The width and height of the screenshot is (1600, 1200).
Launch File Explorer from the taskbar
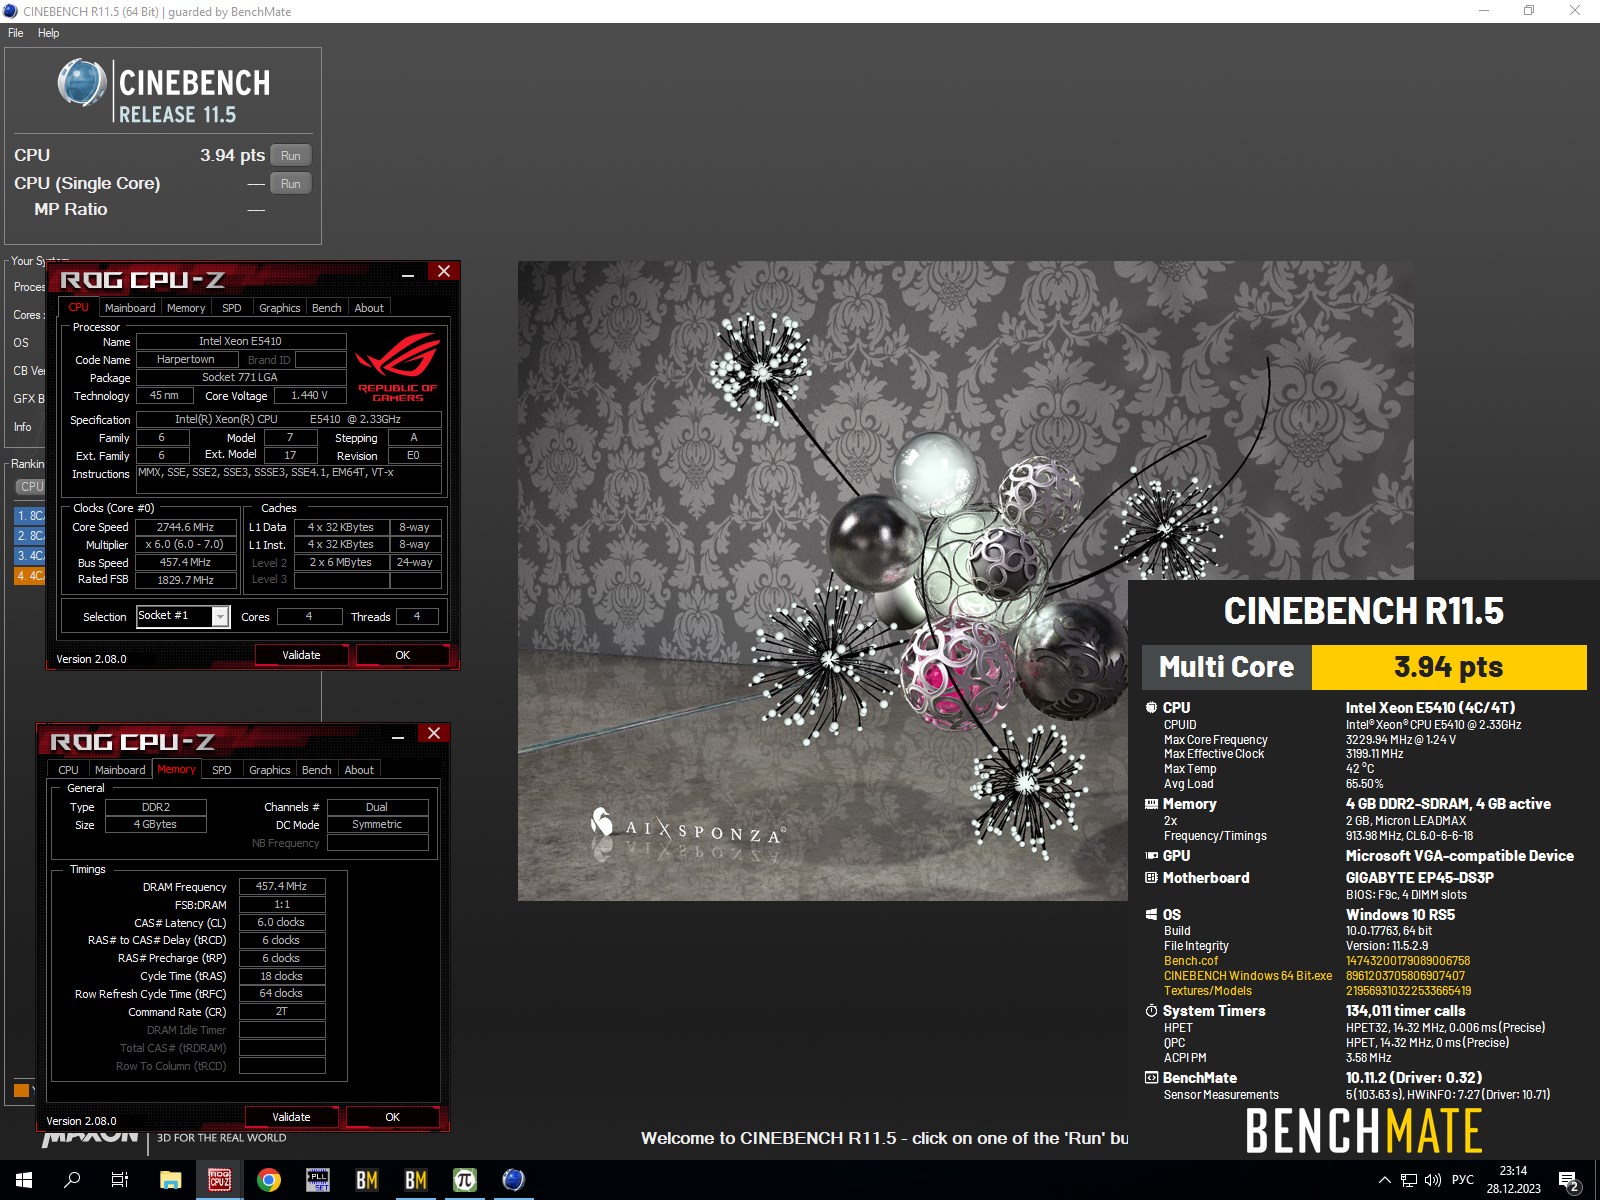click(x=171, y=1180)
